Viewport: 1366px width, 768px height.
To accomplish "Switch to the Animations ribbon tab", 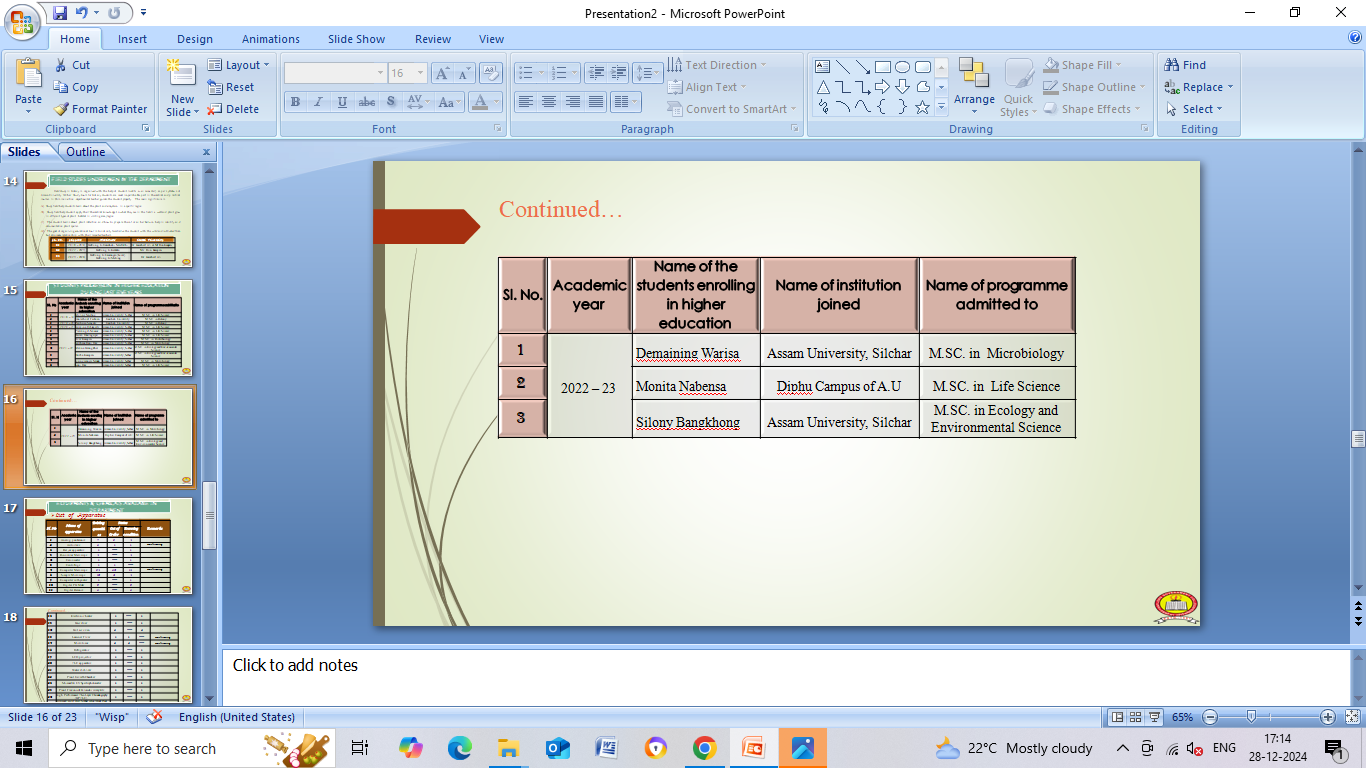I will coord(270,39).
